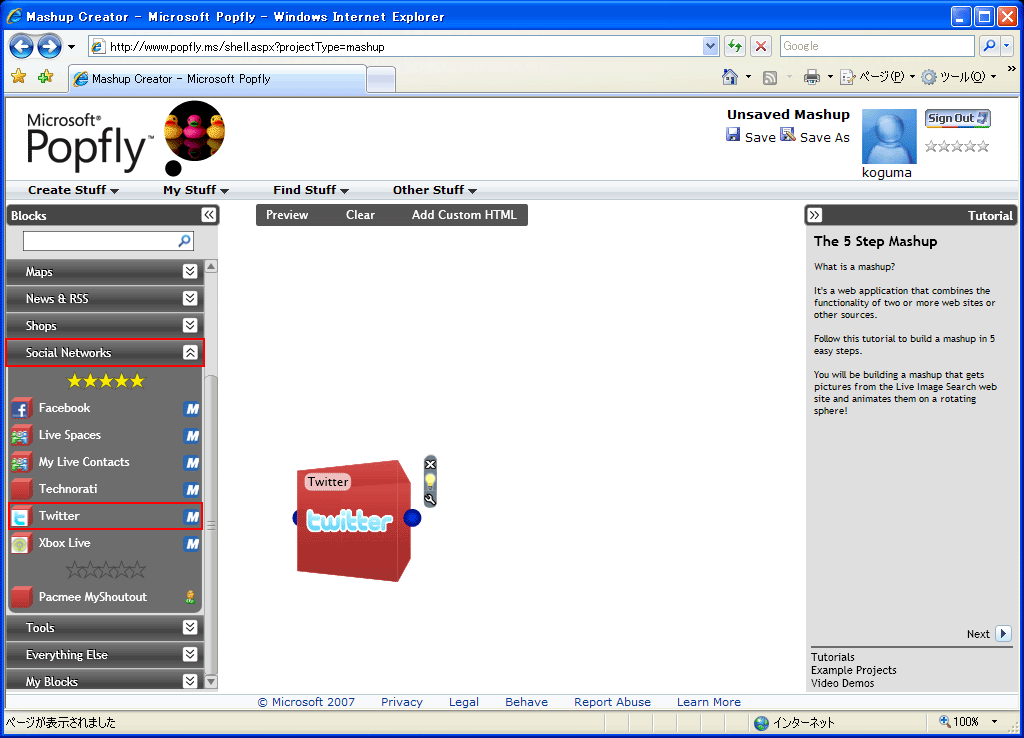Open Twitter block settings via wrench icon
The height and width of the screenshot is (738, 1024).
[430, 500]
